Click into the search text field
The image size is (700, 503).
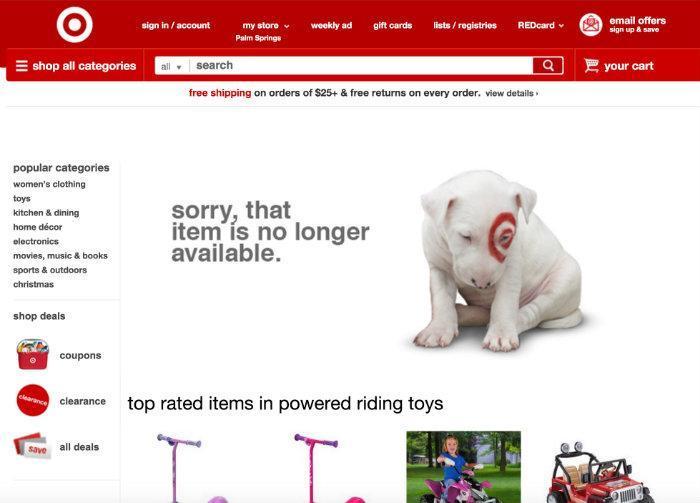click(x=362, y=66)
